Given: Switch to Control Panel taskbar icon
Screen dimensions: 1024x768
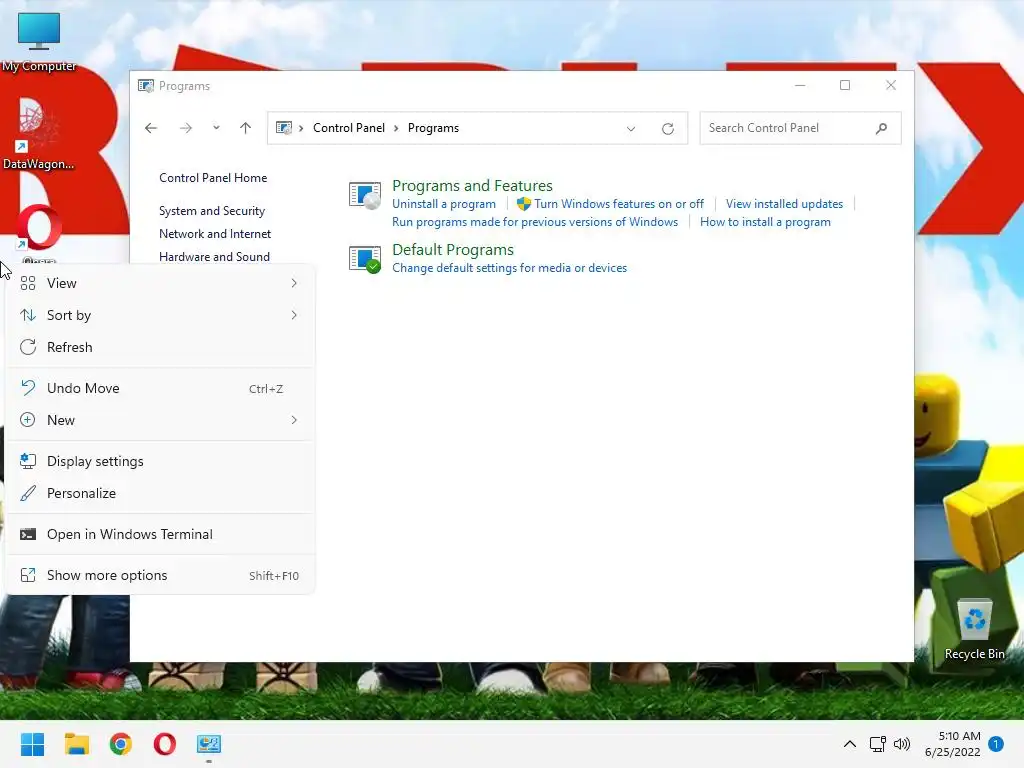Looking at the screenshot, I should pos(209,744).
